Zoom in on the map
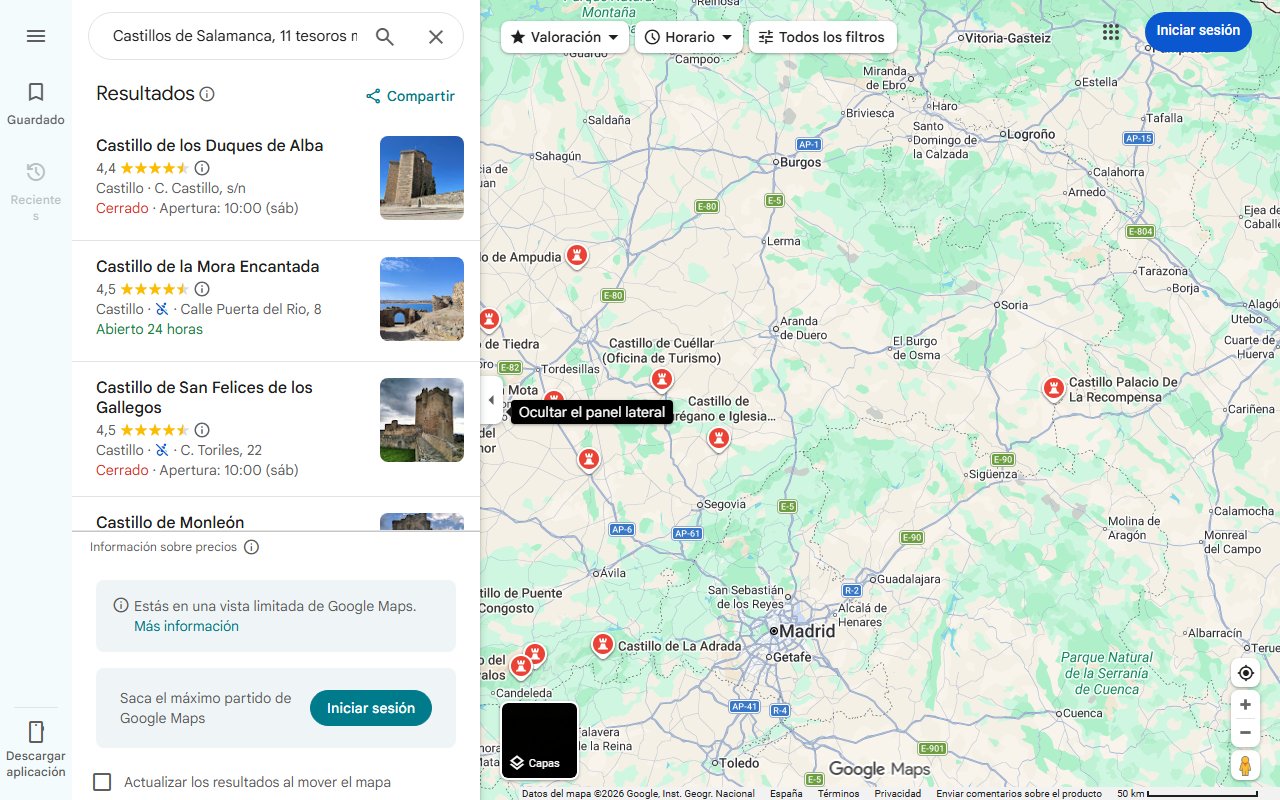 (x=1245, y=704)
